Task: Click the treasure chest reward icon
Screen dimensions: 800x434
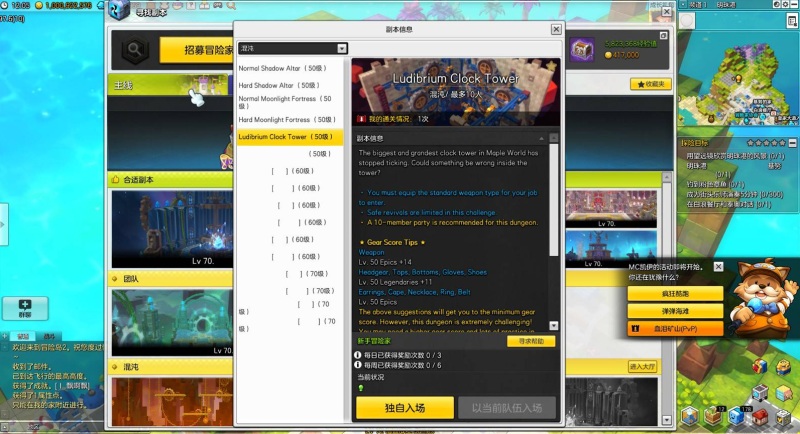Action: [582, 50]
